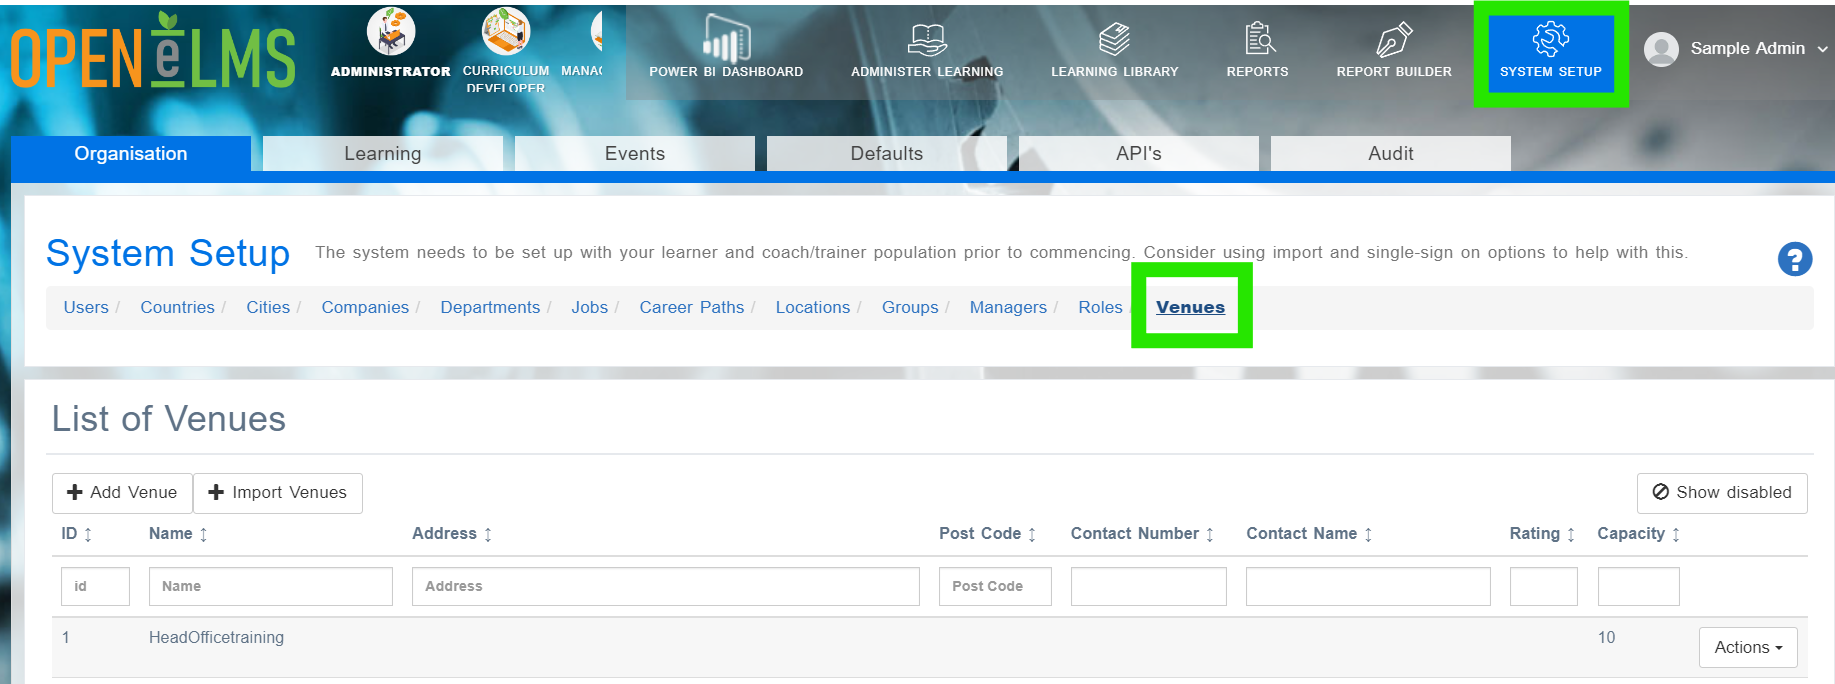Click the Sample Admin avatar icon
The width and height of the screenshot is (1835, 684).
(x=1661, y=49)
